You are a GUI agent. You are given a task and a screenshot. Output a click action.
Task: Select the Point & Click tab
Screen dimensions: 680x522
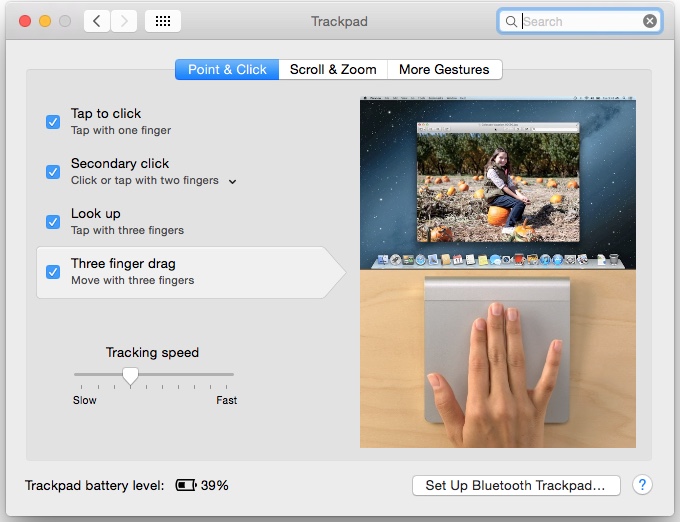click(227, 69)
